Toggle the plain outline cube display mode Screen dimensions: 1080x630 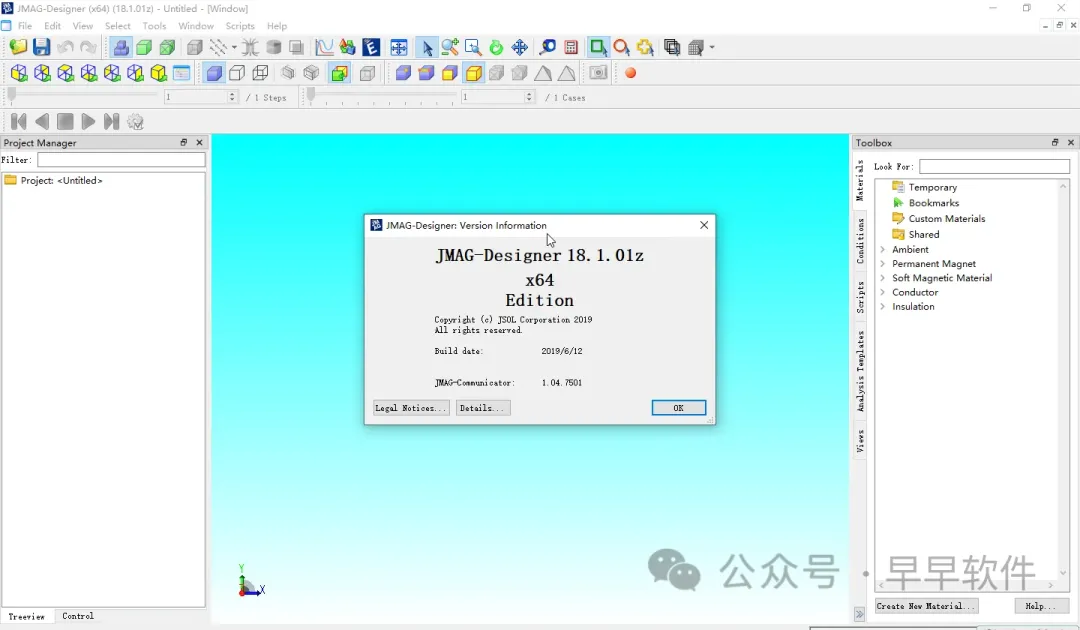tap(237, 73)
